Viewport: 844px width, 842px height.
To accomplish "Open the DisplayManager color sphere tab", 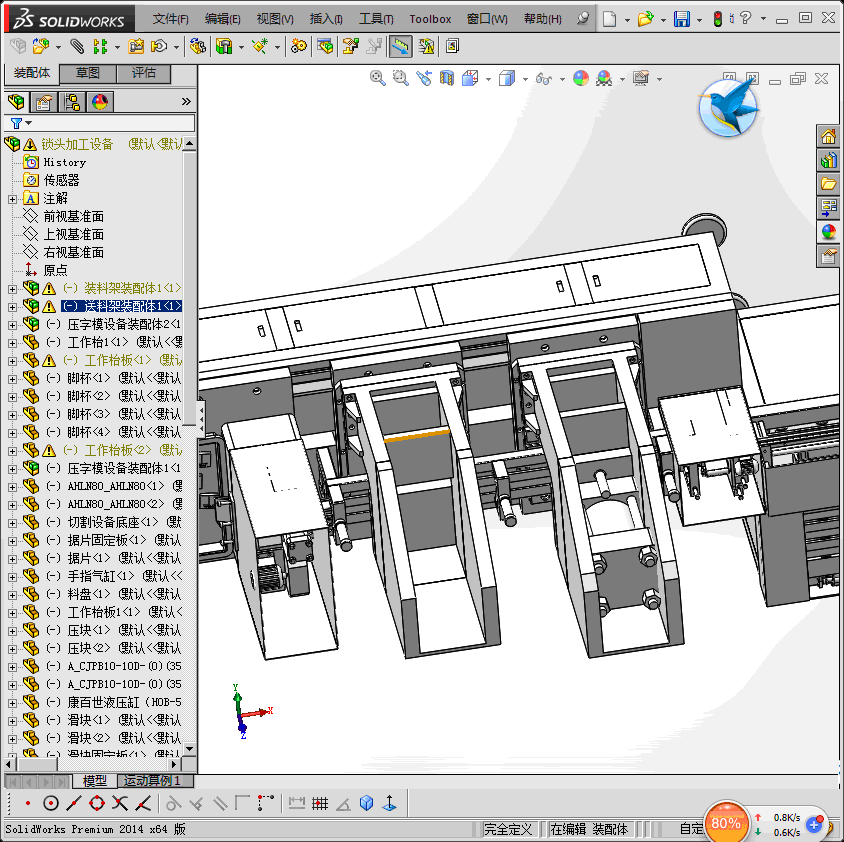I will (x=100, y=101).
